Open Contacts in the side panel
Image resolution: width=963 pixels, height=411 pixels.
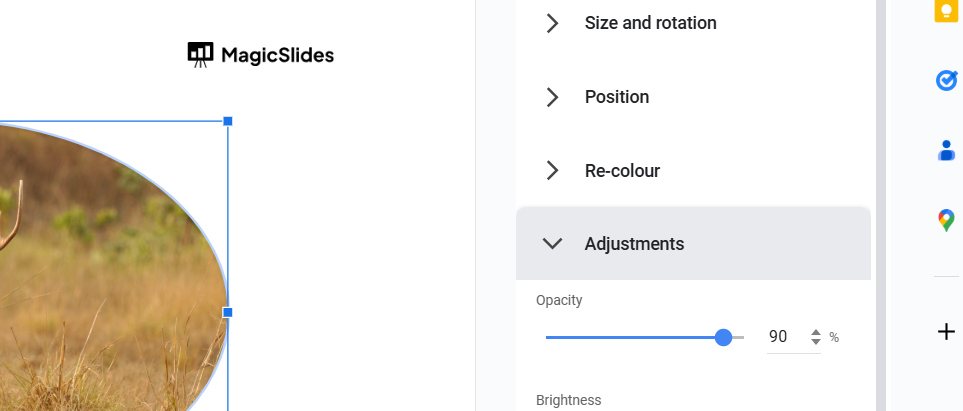pyautogui.click(x=946, y=150)
